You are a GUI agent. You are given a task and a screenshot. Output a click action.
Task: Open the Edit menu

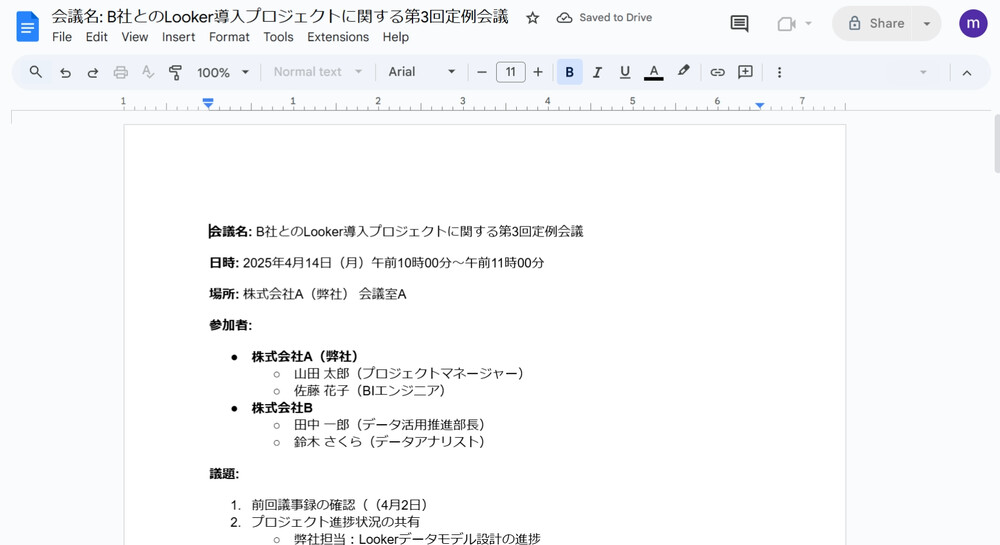96,37
